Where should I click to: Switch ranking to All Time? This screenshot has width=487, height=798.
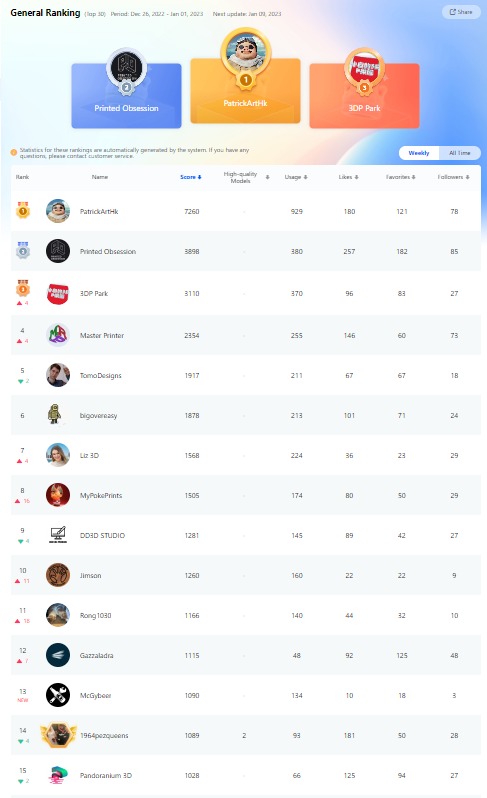point(460,153)
